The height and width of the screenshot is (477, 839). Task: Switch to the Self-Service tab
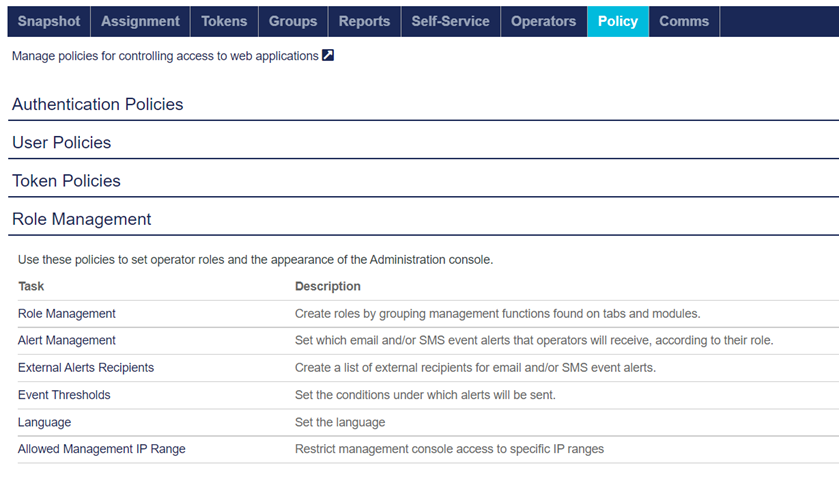[450, 21]
